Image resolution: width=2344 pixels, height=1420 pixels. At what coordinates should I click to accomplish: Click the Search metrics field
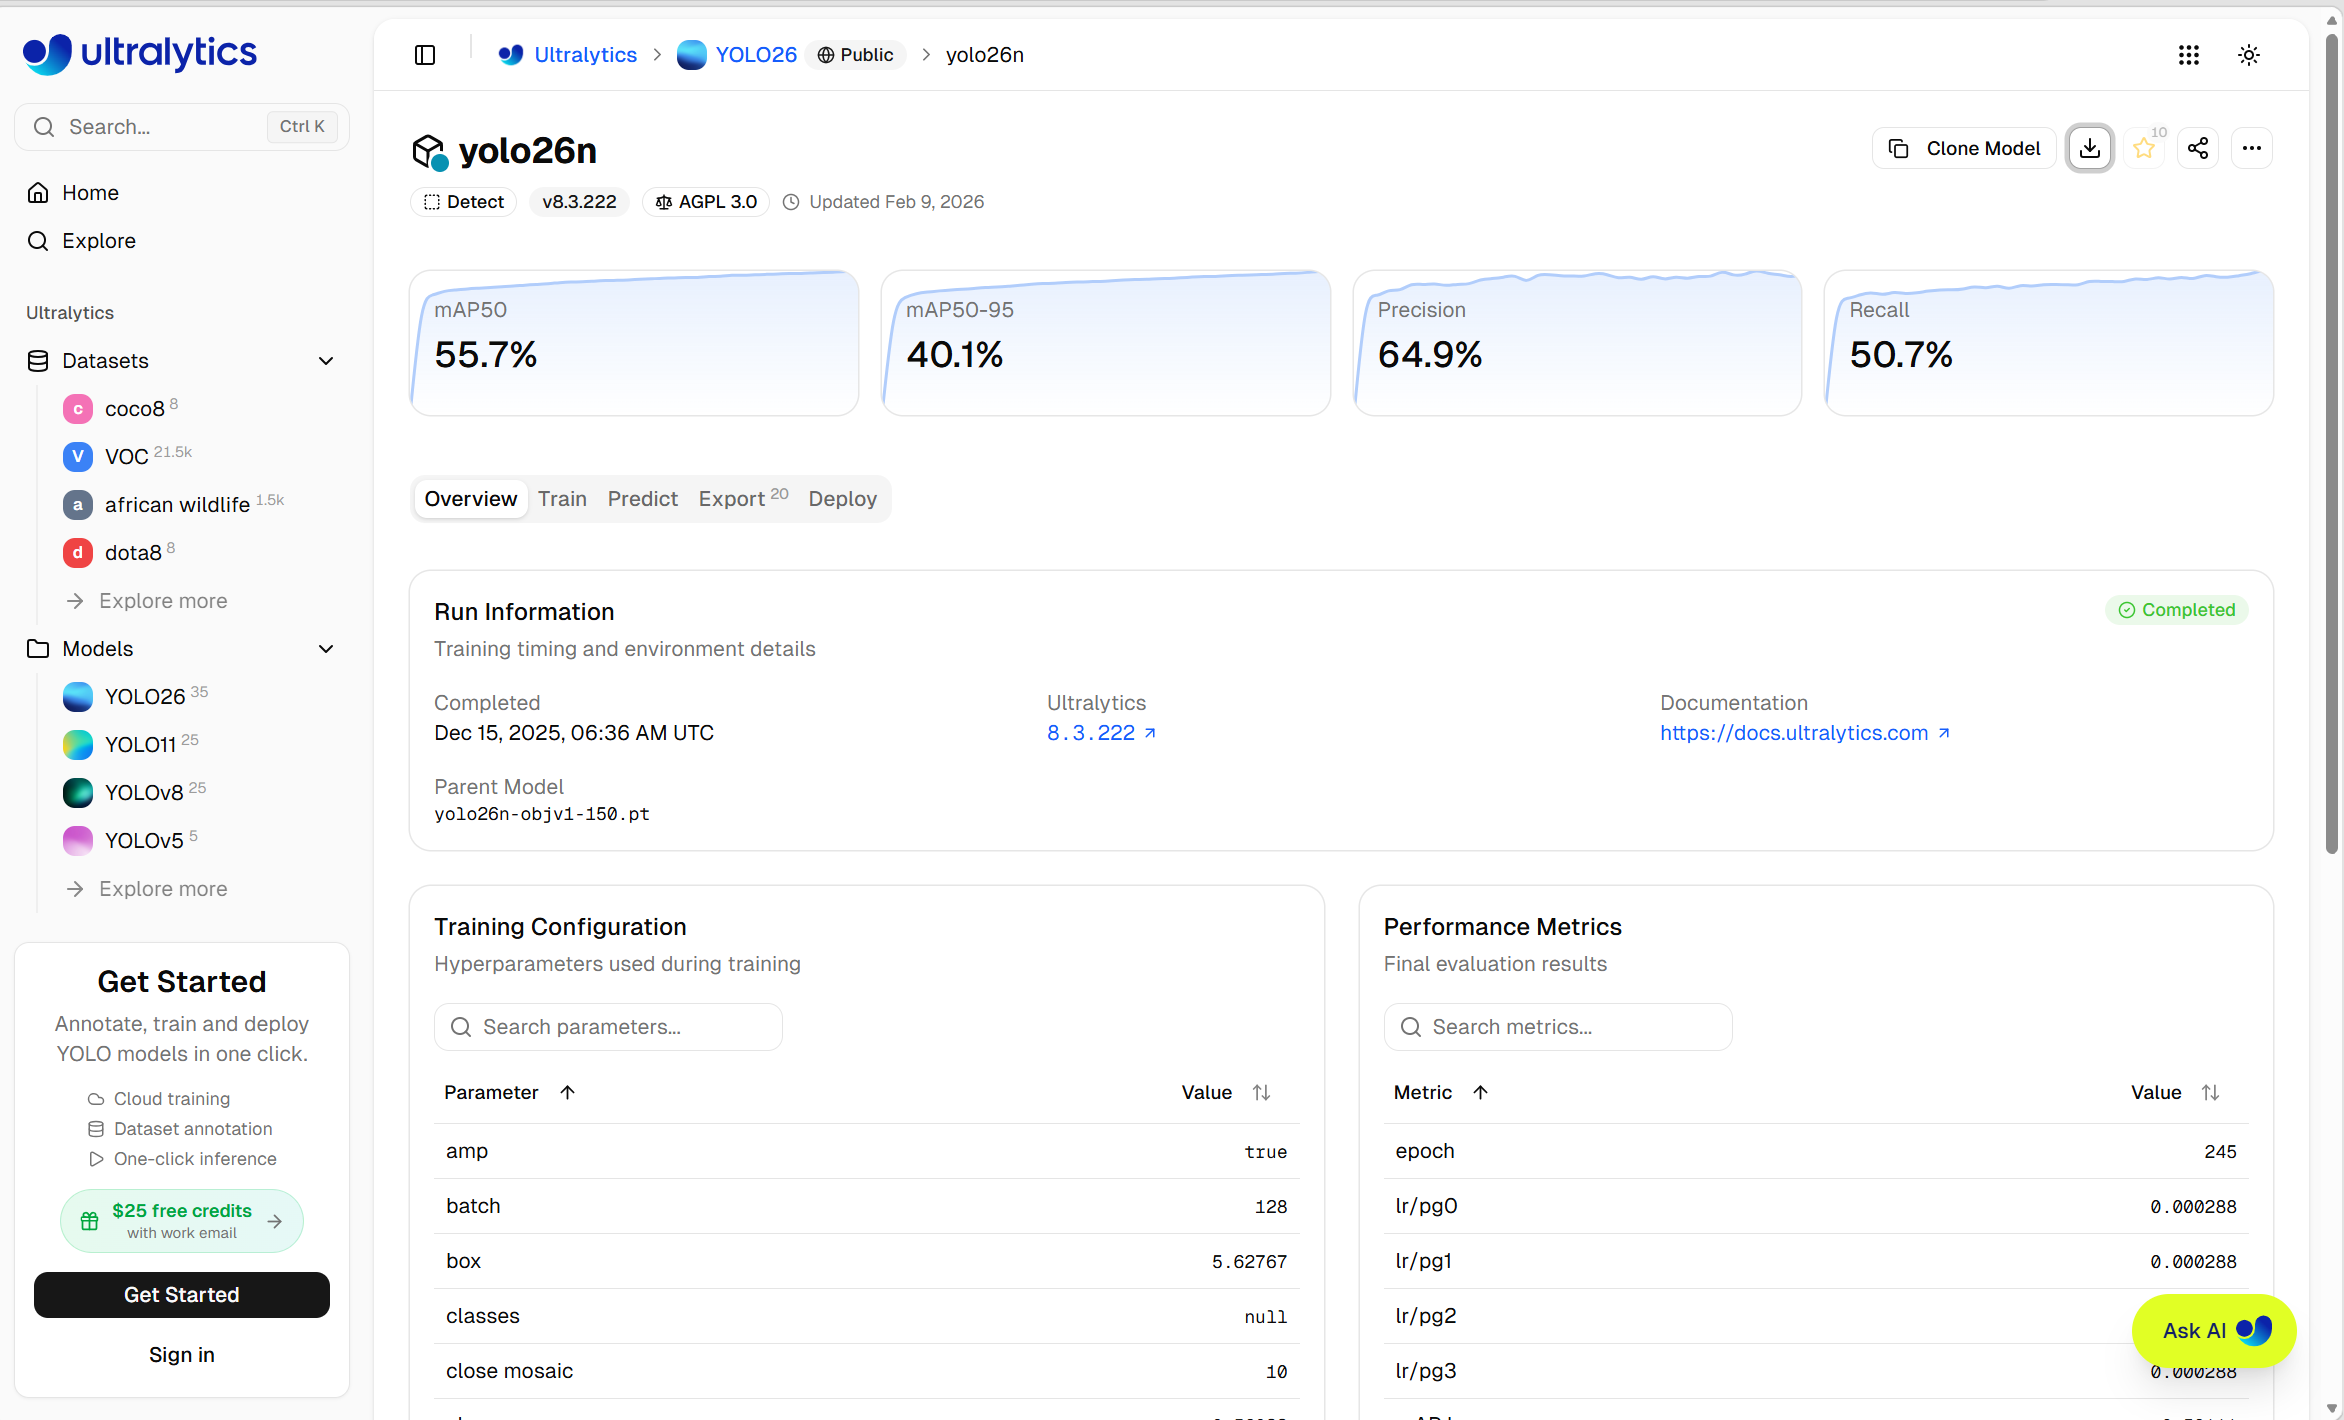[x=1558, y=1027]
